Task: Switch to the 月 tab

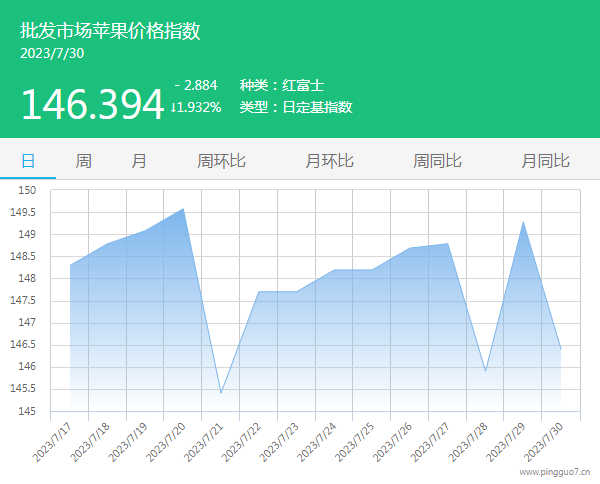Action: (139, 161)
